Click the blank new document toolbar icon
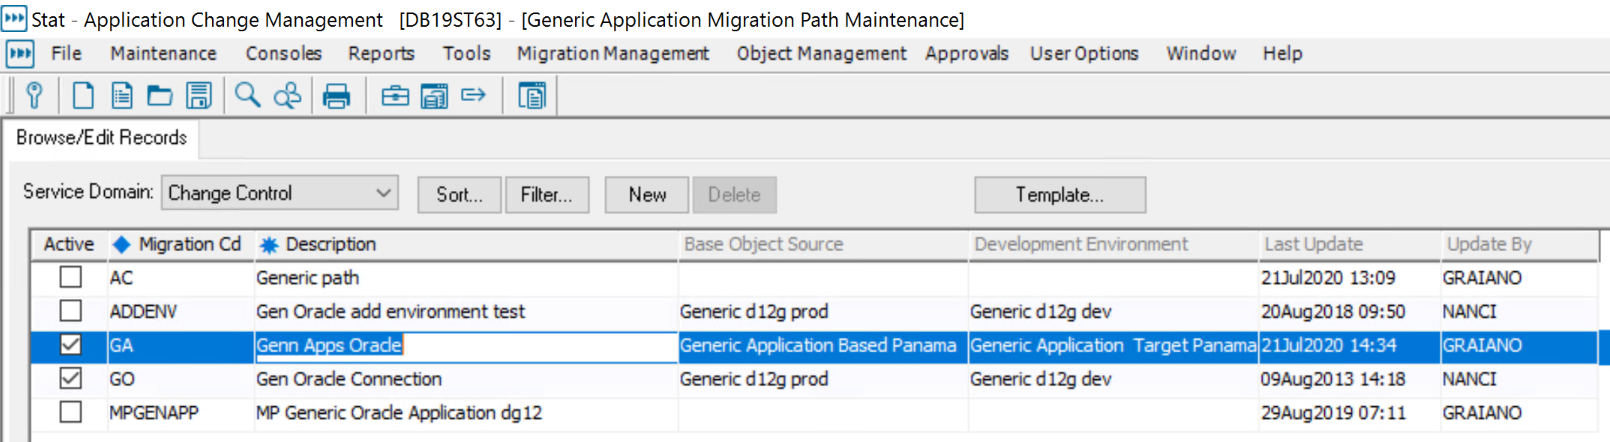The width and height of the screenshot is (1610, 442). point(84,96)
